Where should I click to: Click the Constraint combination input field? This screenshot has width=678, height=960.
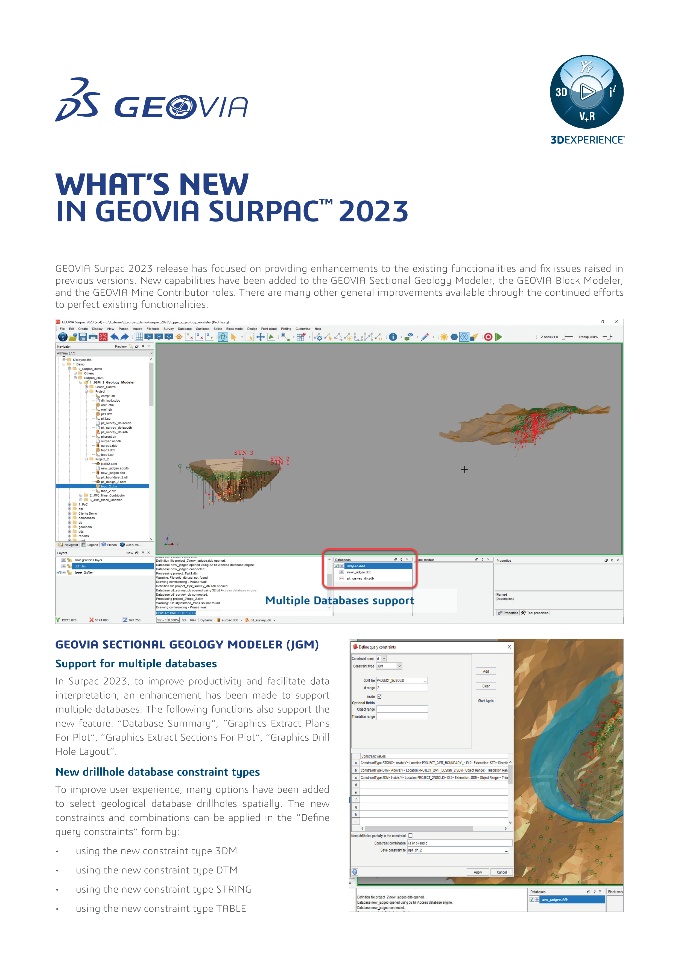point(459,843)
